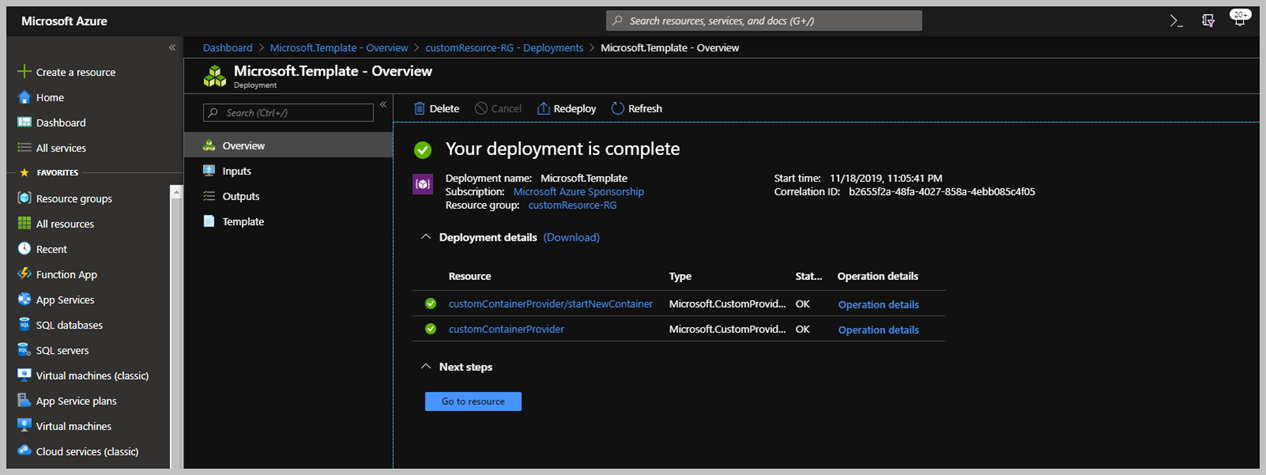Open customContainerProvider/startNewContainer resource link
The height and width of the screenshot is (475, 1266).
point(550,304)
